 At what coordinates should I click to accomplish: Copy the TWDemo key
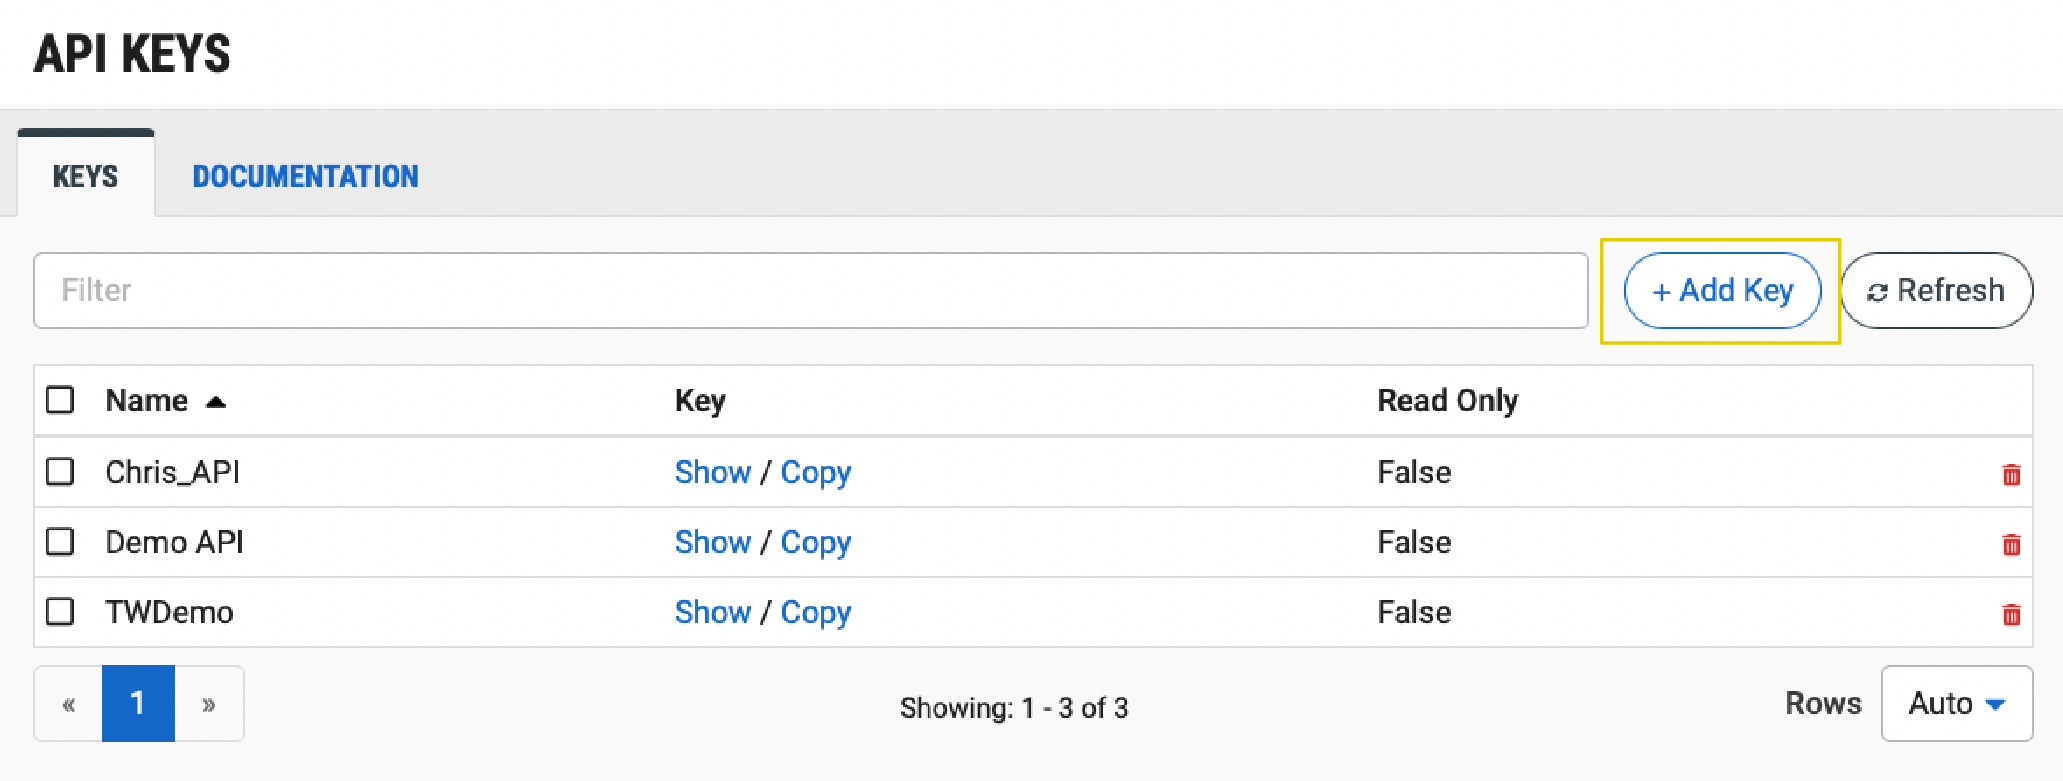pos(815,612)
